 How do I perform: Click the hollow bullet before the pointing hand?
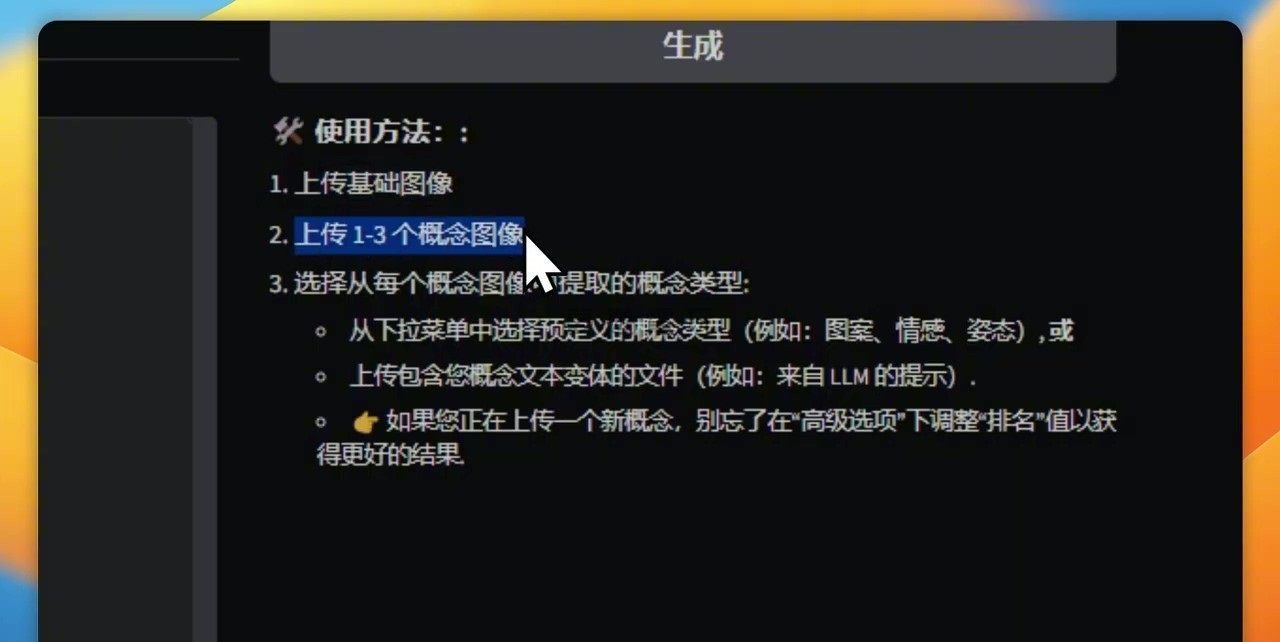pos(321,422)
